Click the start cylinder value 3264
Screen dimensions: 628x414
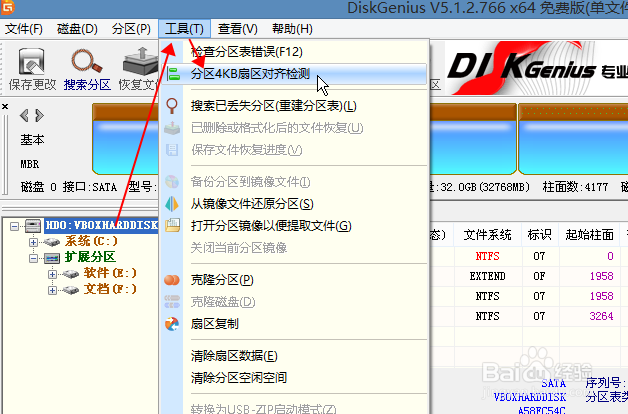[x=601, y=316]
